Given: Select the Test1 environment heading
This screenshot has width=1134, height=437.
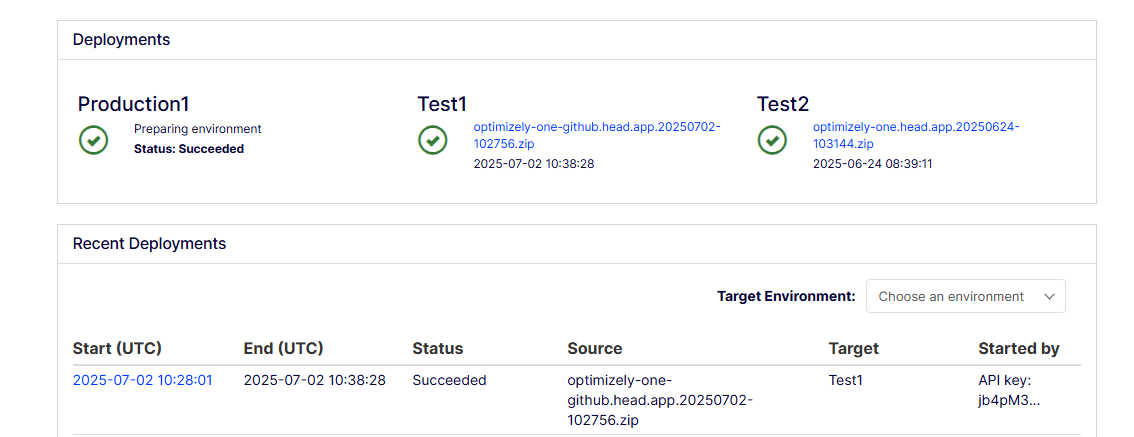Looking at the screenshot, I should coord(442,104).
